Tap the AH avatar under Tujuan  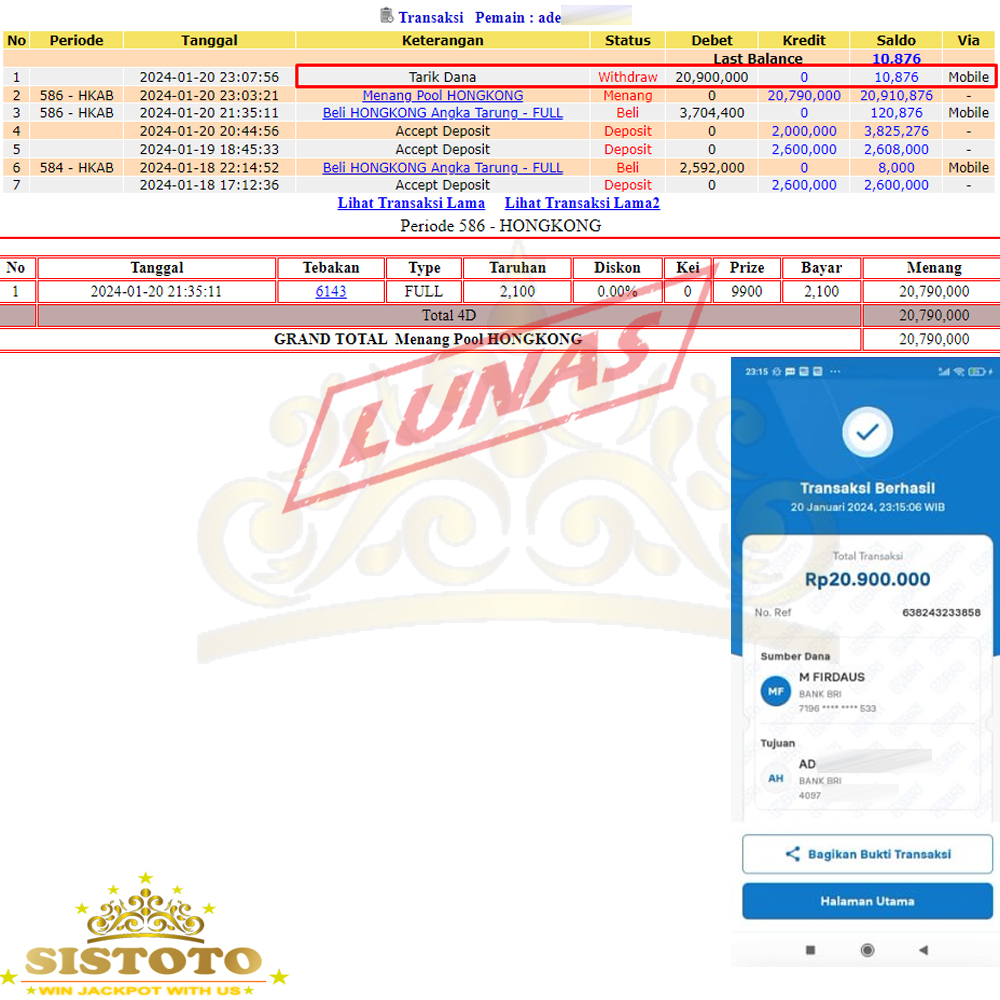[774, 778]
